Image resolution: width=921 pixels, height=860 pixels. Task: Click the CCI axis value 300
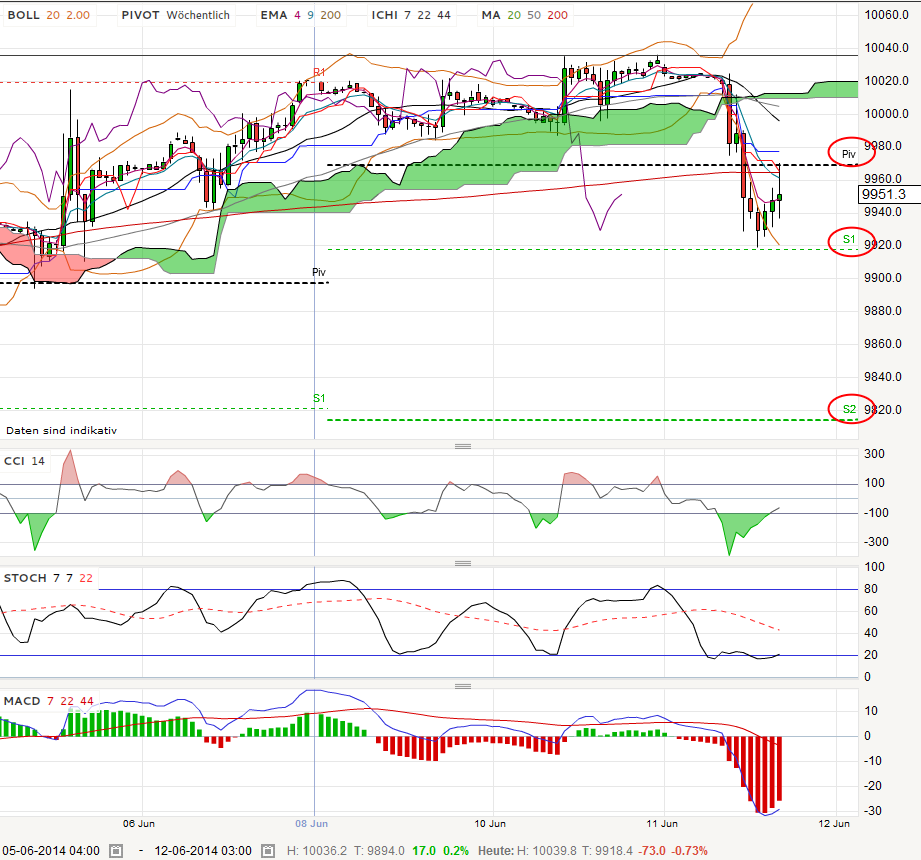[x=874, y=453]
